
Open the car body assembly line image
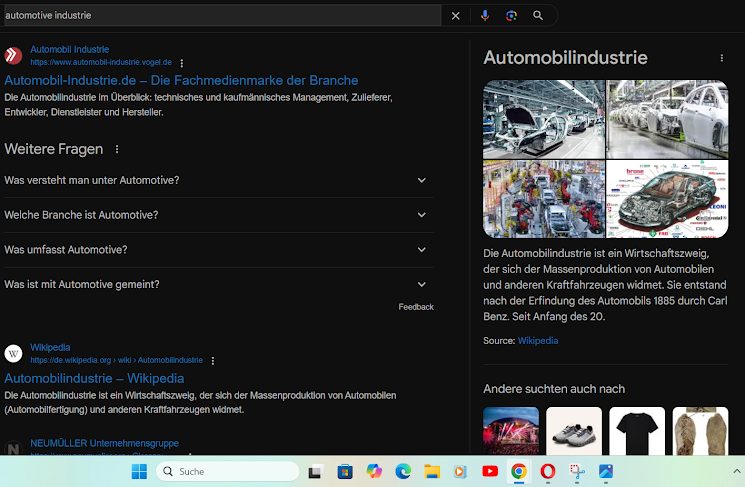coord(544,119)
